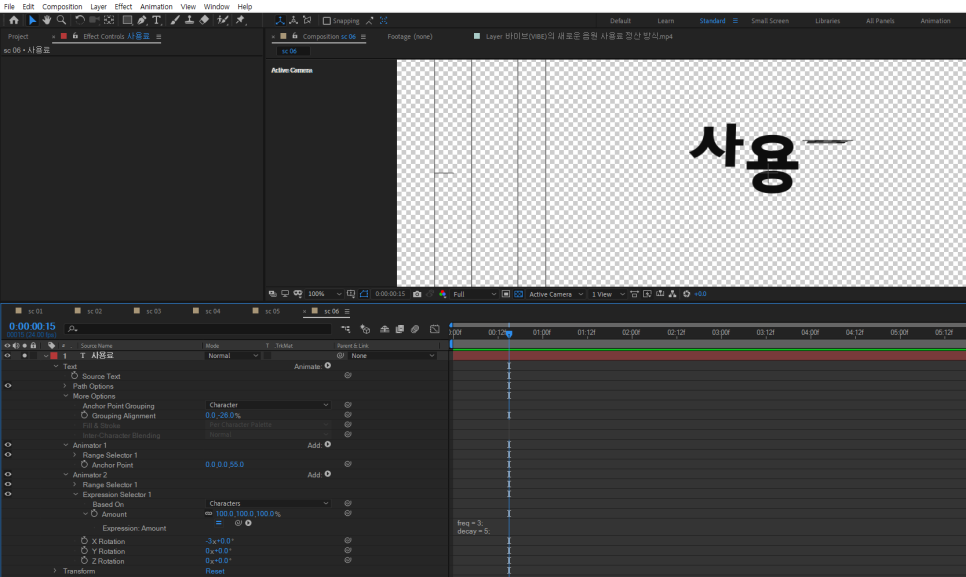This screenshot has width=966, height=577.
Task: Open the Parent None dropdown
Action: point(393,356)
